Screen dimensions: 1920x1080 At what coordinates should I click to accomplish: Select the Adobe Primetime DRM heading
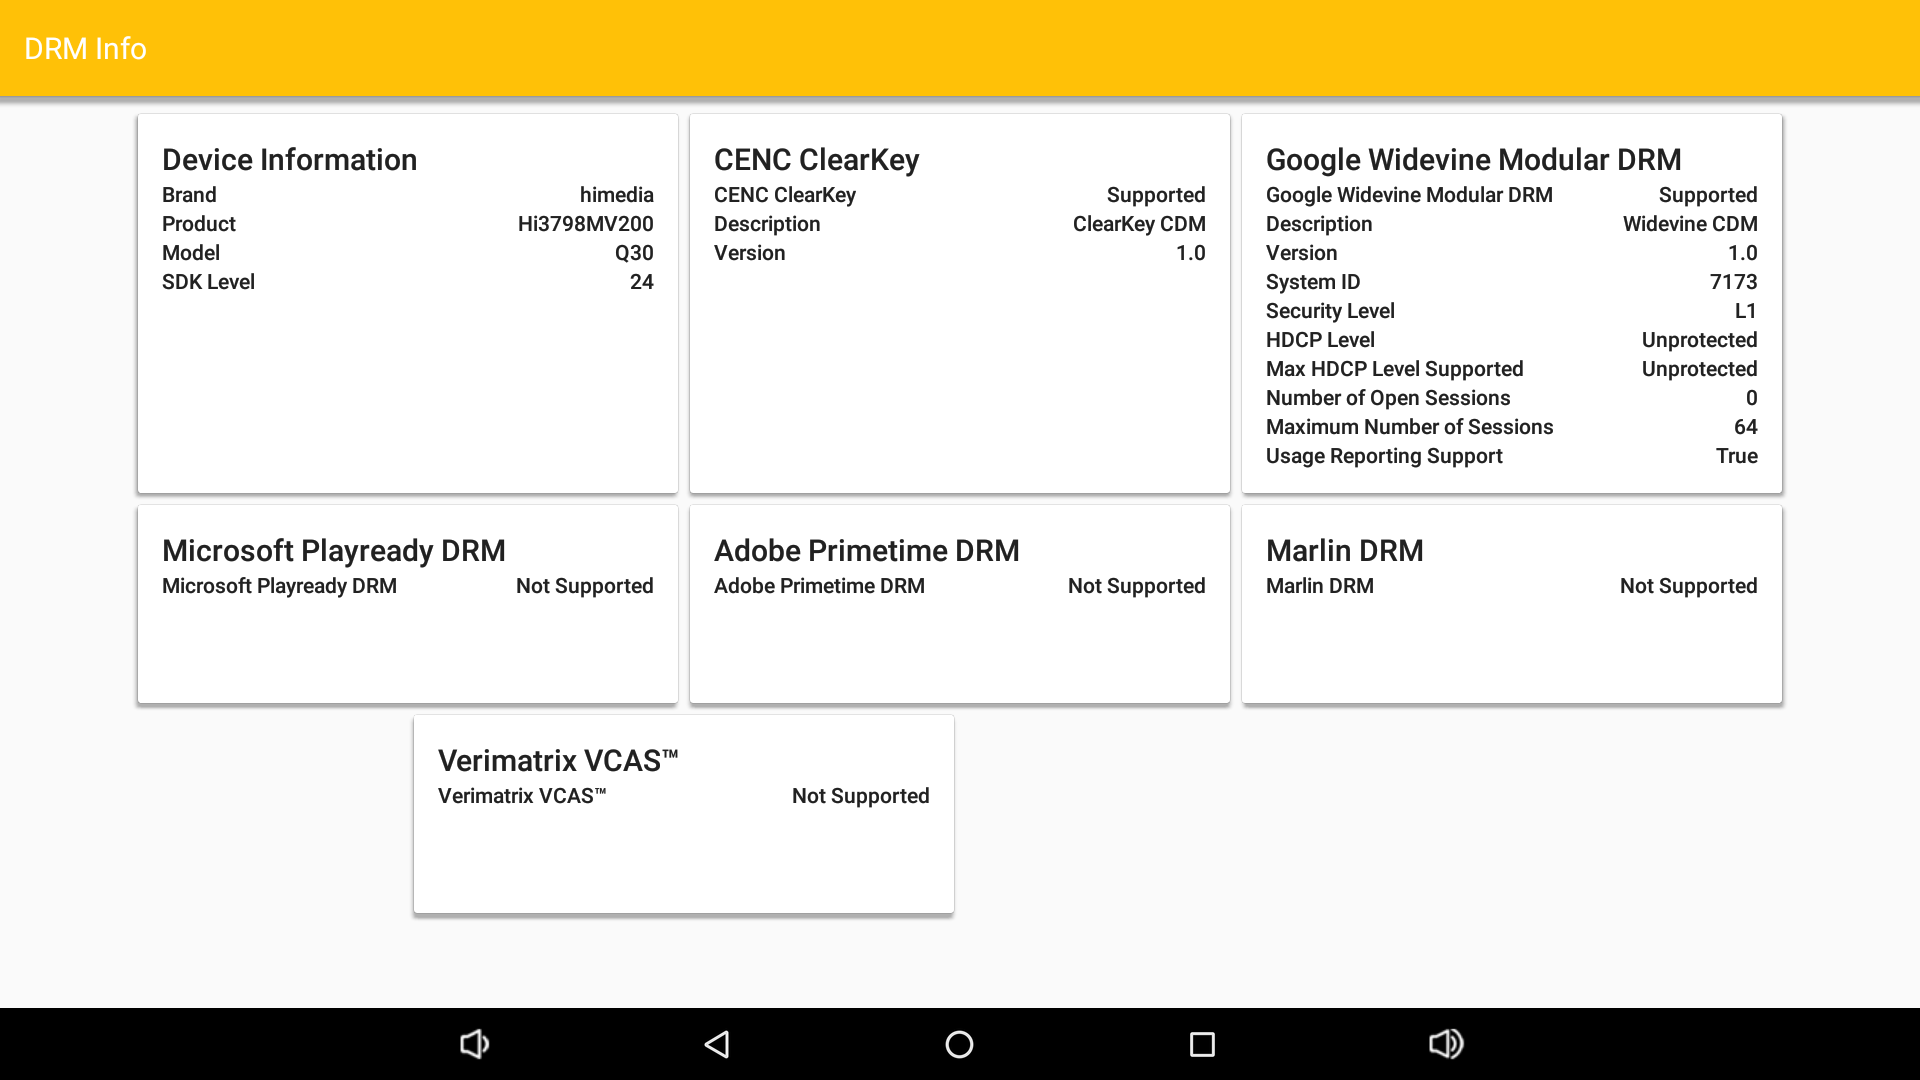866,551
